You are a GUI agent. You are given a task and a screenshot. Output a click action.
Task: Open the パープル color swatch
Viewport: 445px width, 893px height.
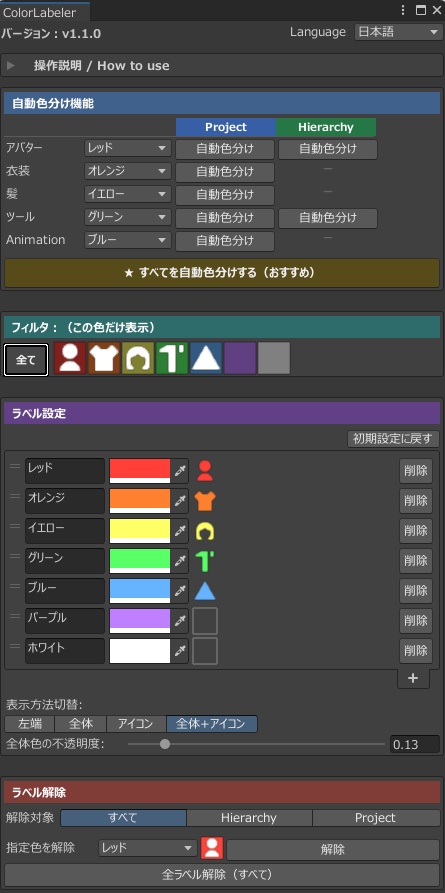click(x=140, y=621)
